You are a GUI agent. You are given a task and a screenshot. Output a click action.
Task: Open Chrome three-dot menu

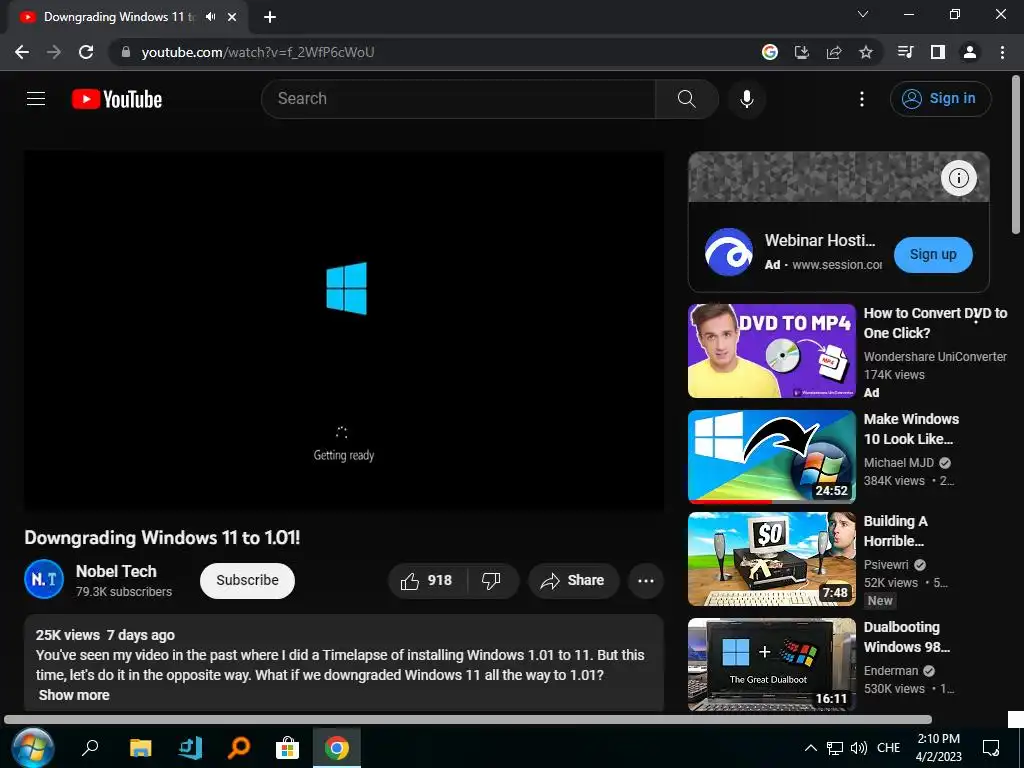pyautogui.click(x=1002, y=52)
